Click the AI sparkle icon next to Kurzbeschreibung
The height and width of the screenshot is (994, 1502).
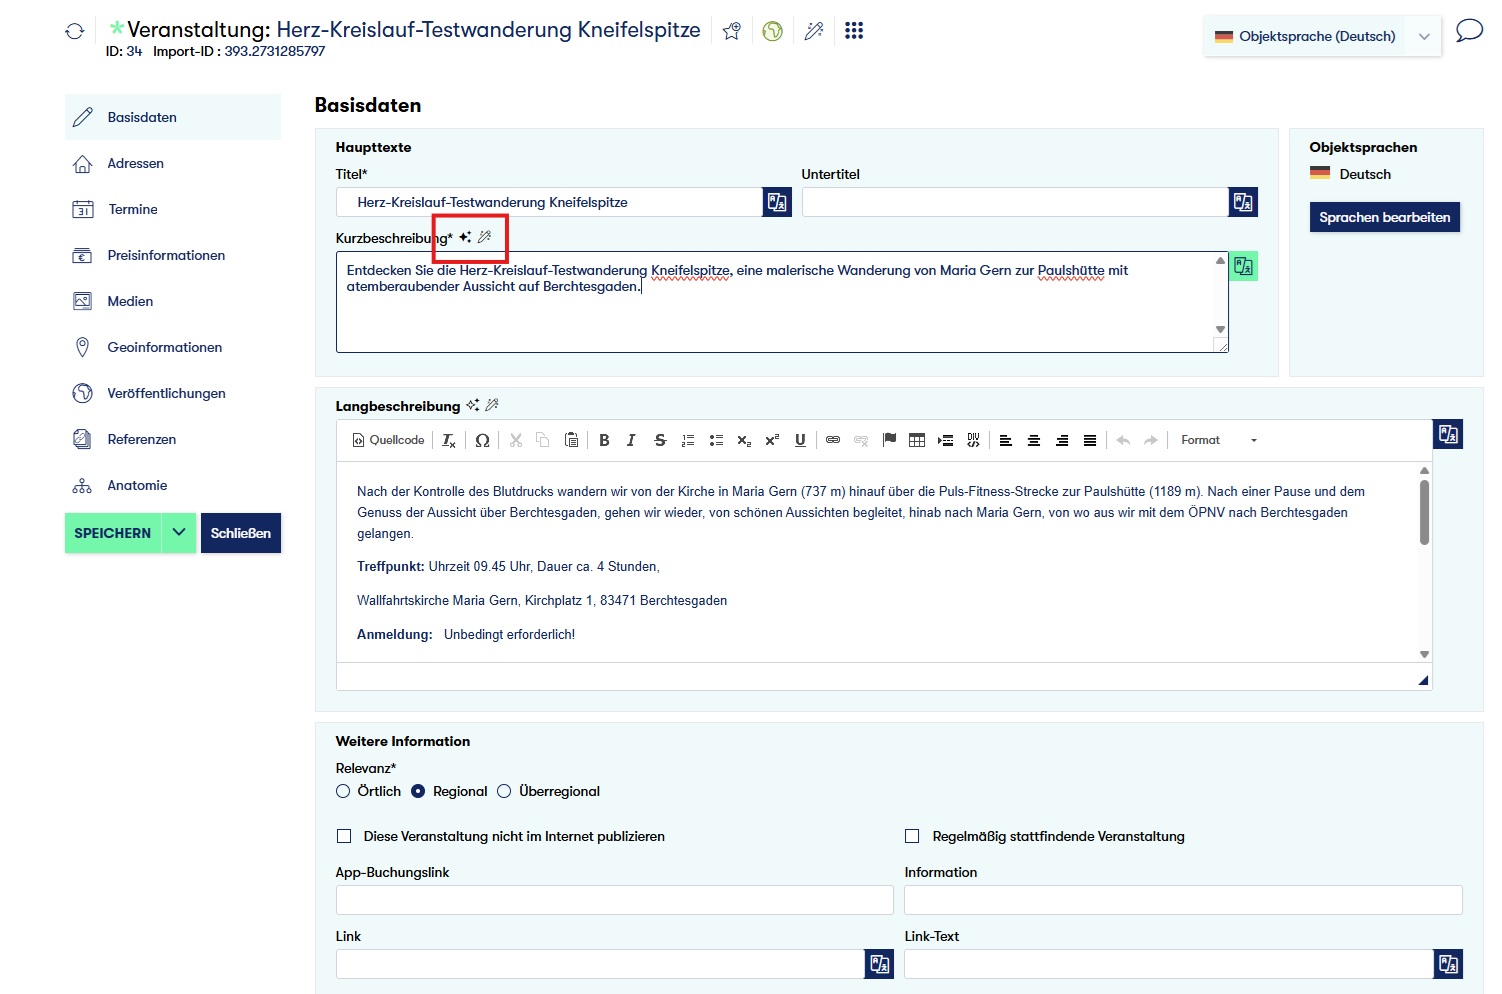click(465, 237)
